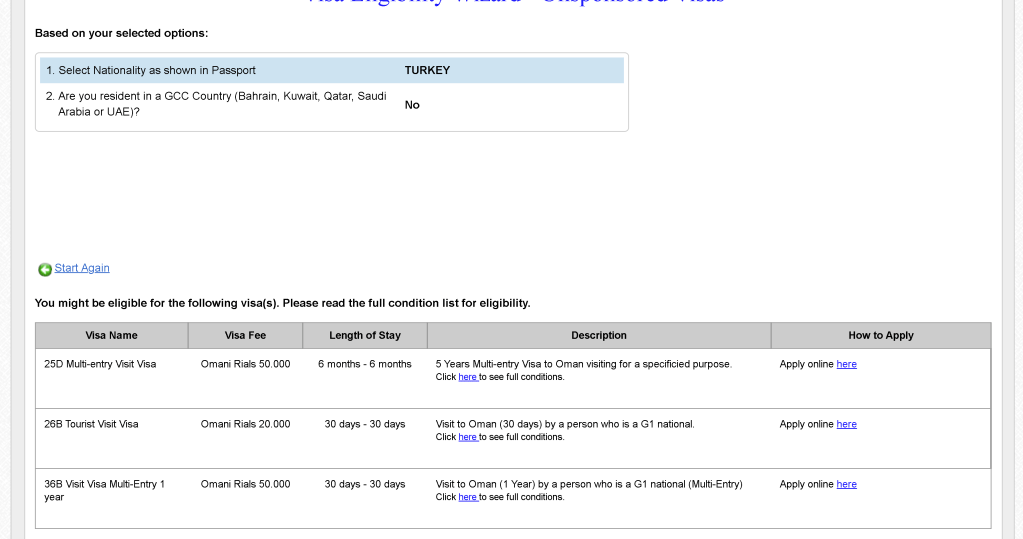The width and height of the screenshot is (1023, 539).
Task: Apply online for 36B Visit Visa Multi-Entry
Action: coord(846,484)
